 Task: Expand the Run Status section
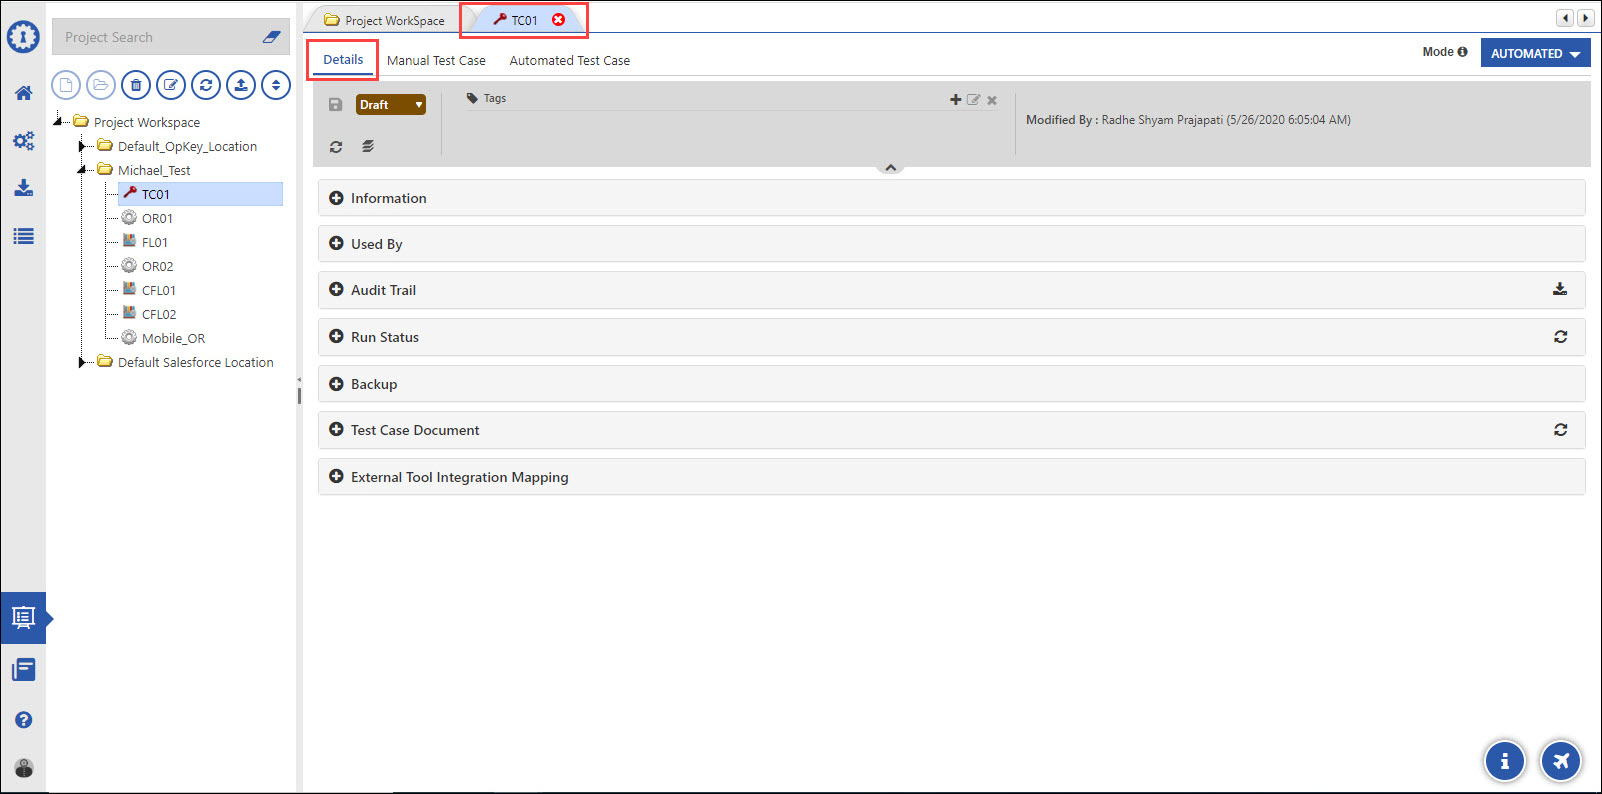click(x=336, y=337)
